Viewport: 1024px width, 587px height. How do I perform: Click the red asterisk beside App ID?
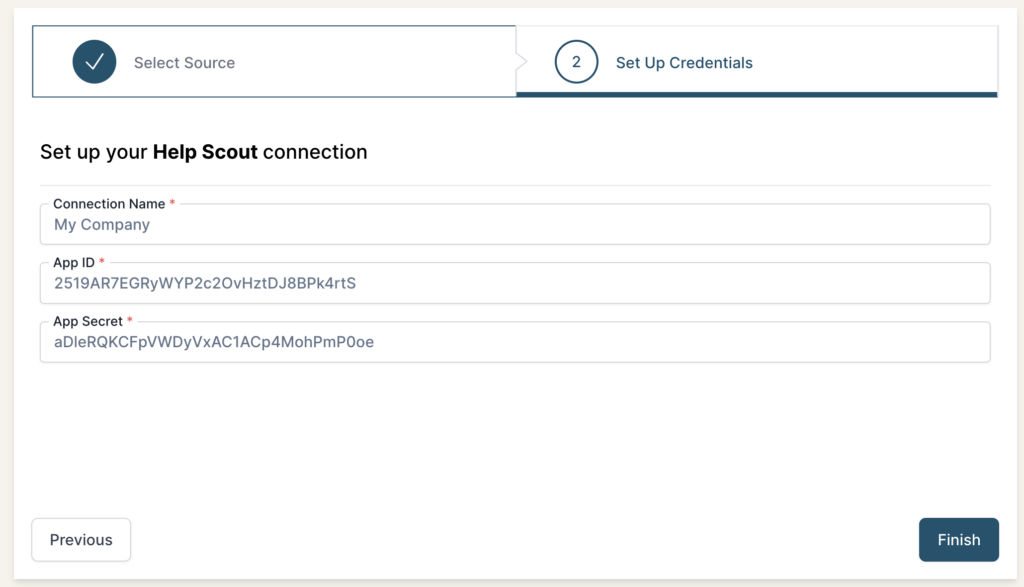point(101,262)
